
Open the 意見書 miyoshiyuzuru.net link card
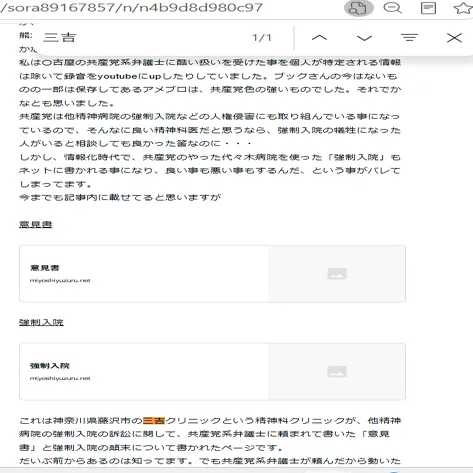(212, 274)
